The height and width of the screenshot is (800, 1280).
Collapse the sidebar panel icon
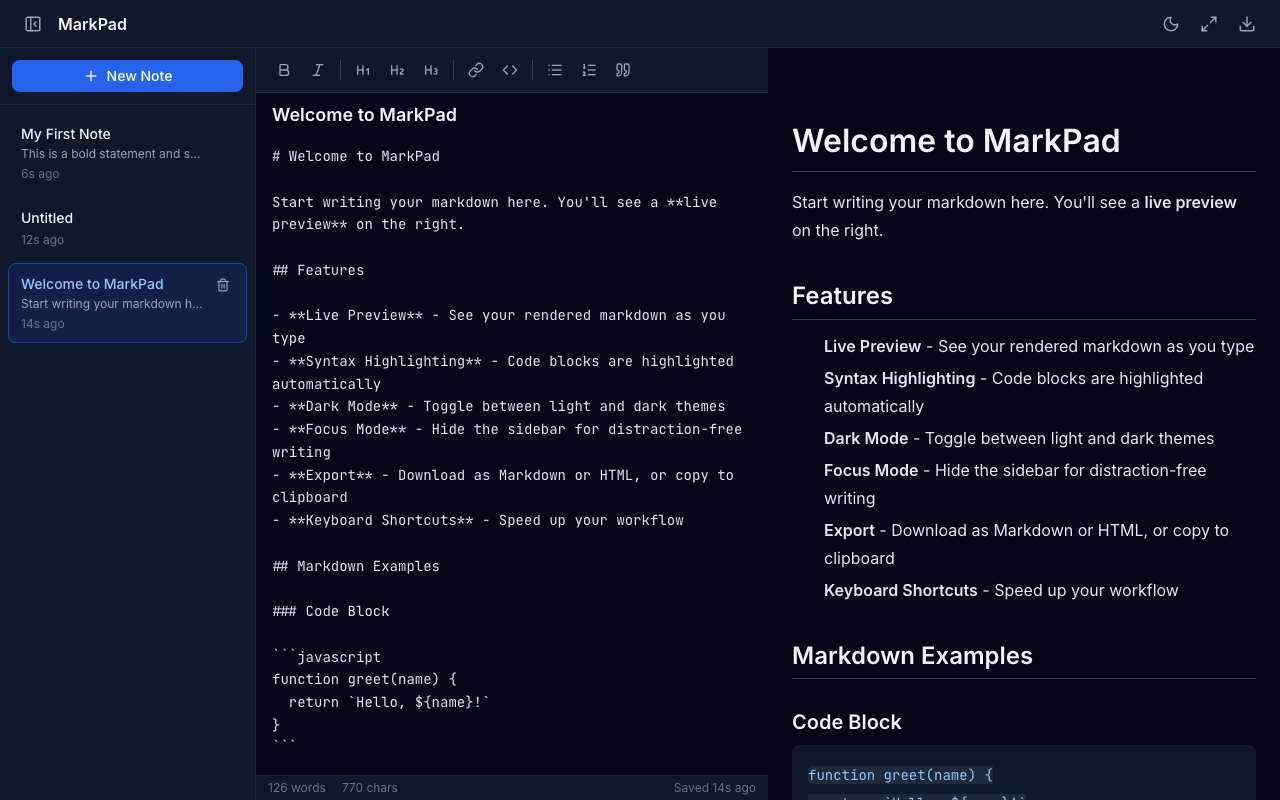tap(33, 24)
